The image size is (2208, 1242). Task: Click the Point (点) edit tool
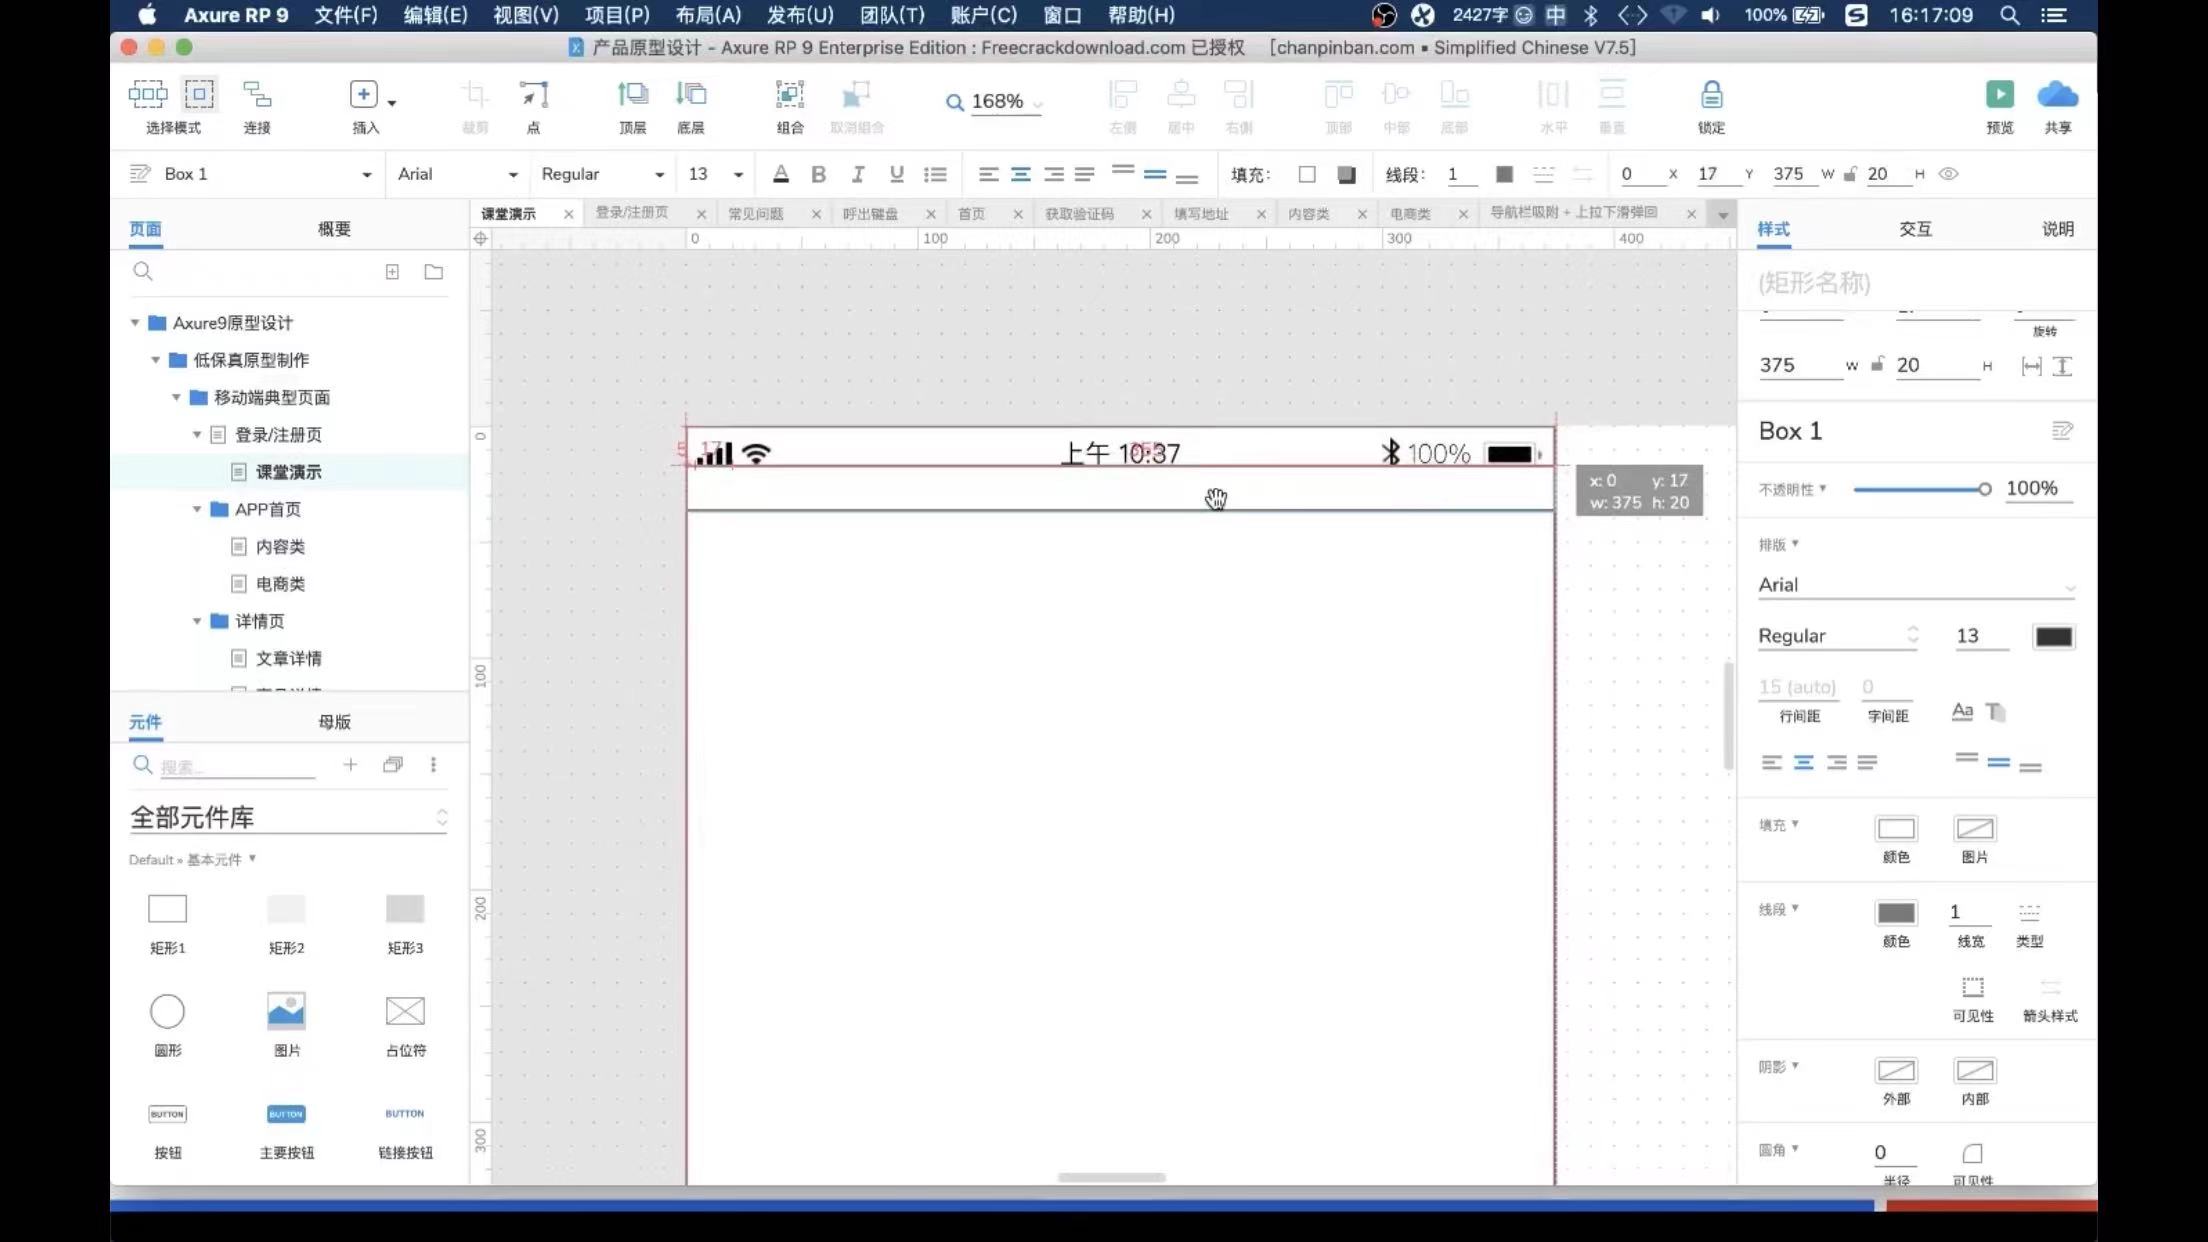(533, 95)
